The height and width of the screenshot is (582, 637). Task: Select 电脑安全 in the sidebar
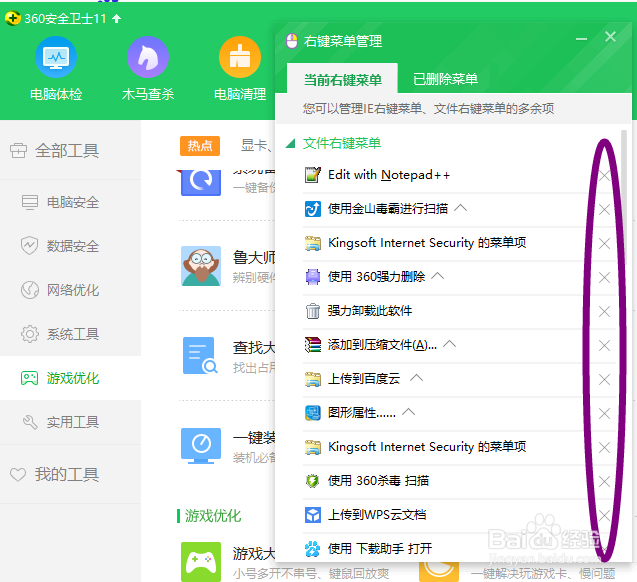pos(70,202)
